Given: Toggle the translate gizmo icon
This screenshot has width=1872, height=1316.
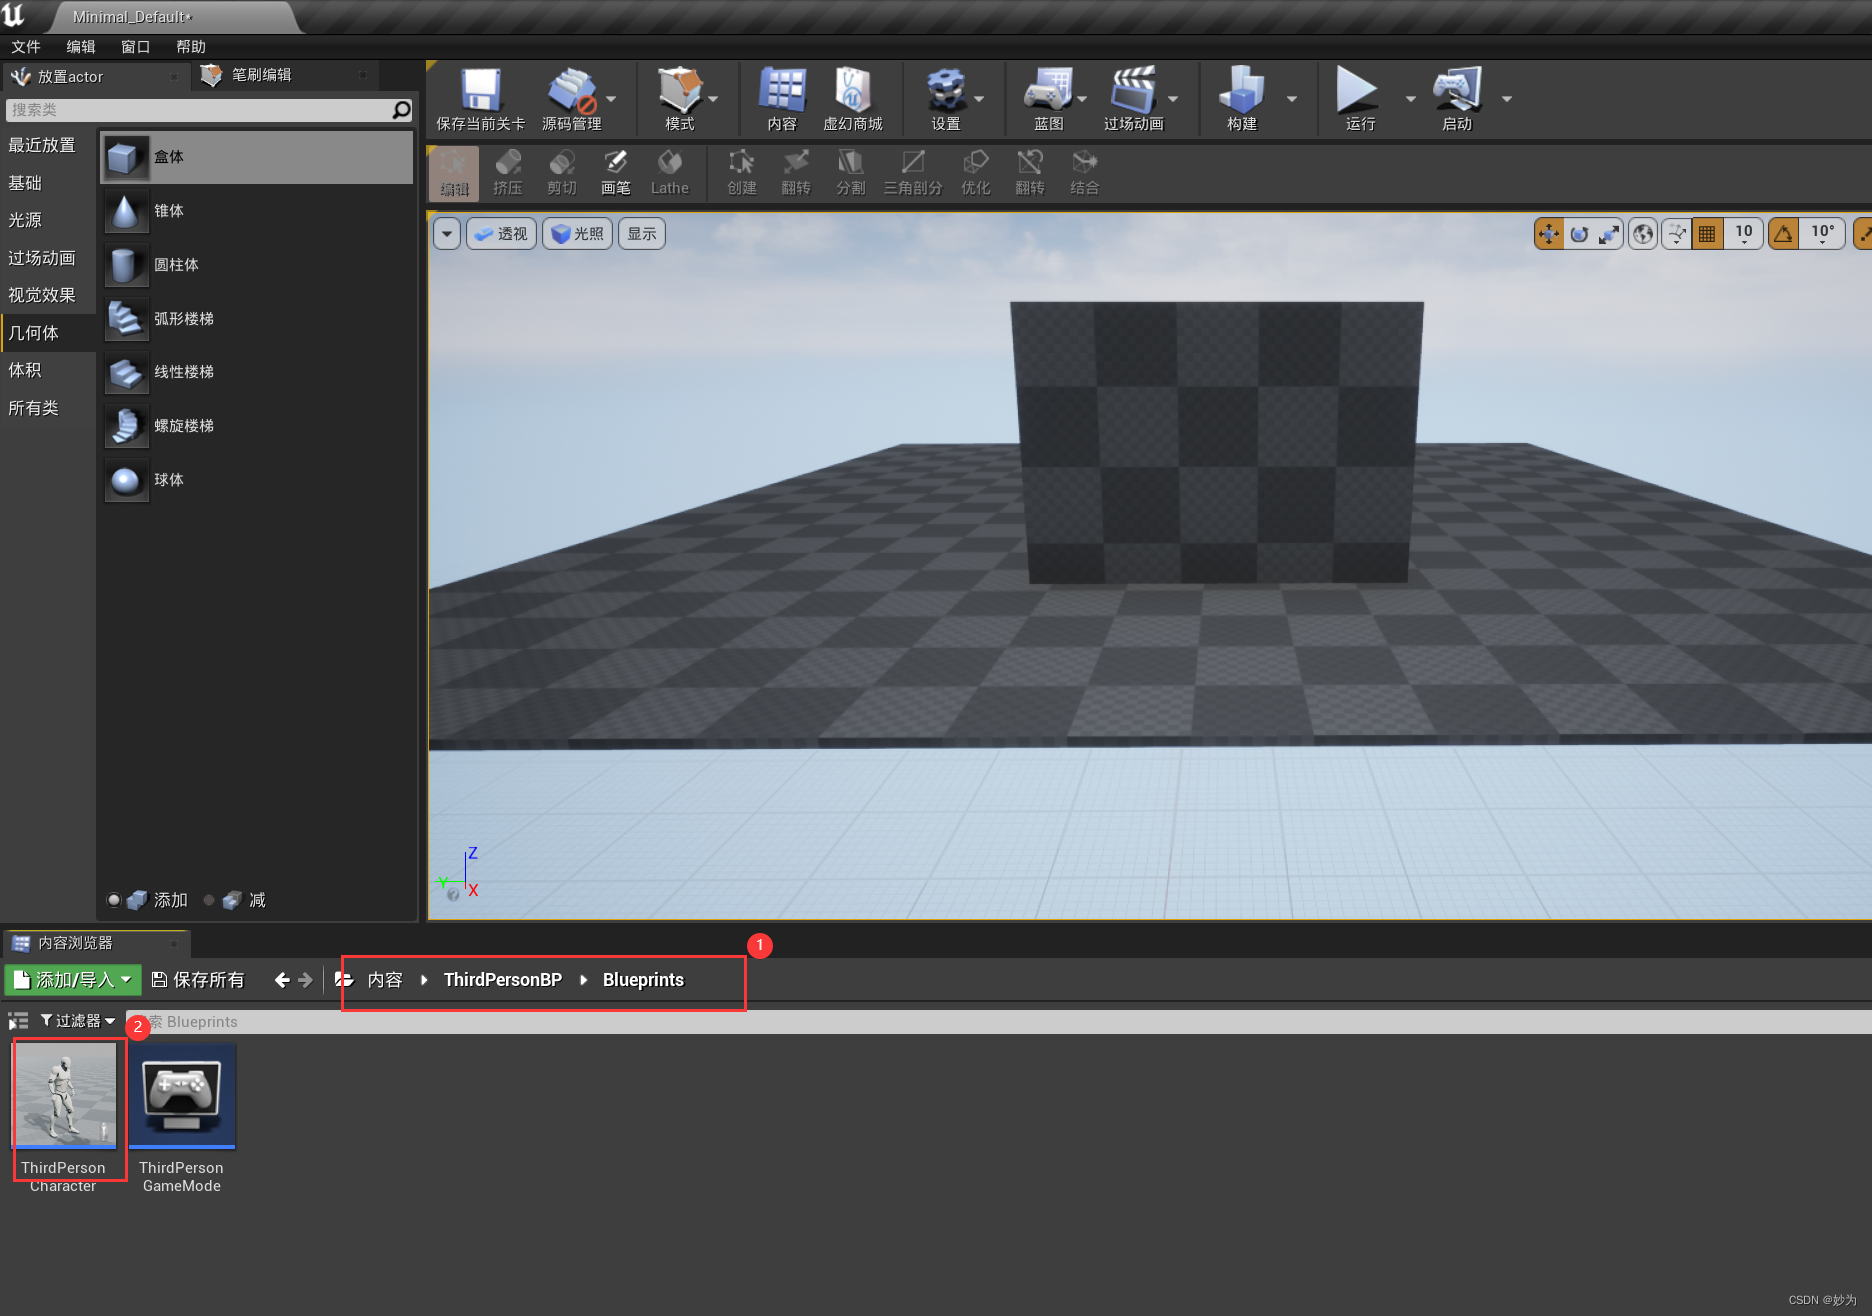Looking at the screenshot, I should coord(1549,234).
